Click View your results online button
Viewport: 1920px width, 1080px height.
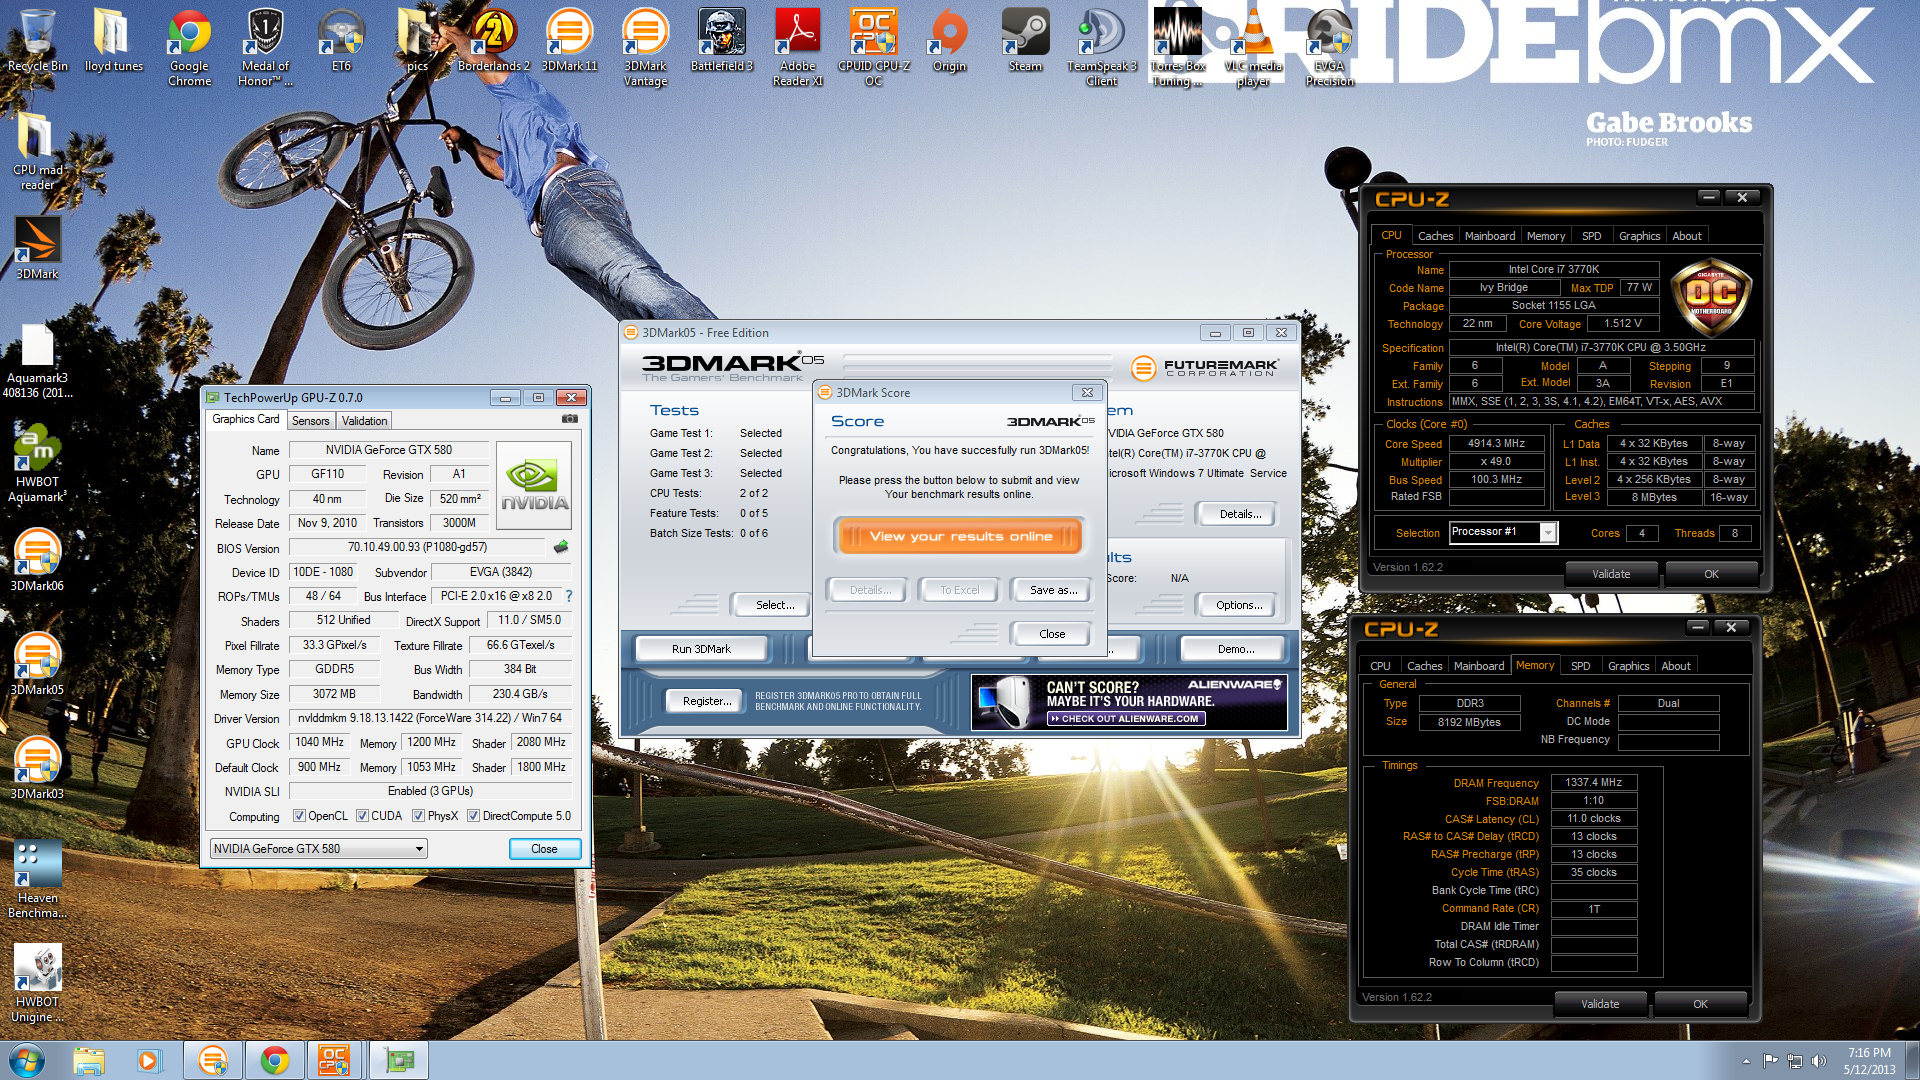tap(960, 536)
